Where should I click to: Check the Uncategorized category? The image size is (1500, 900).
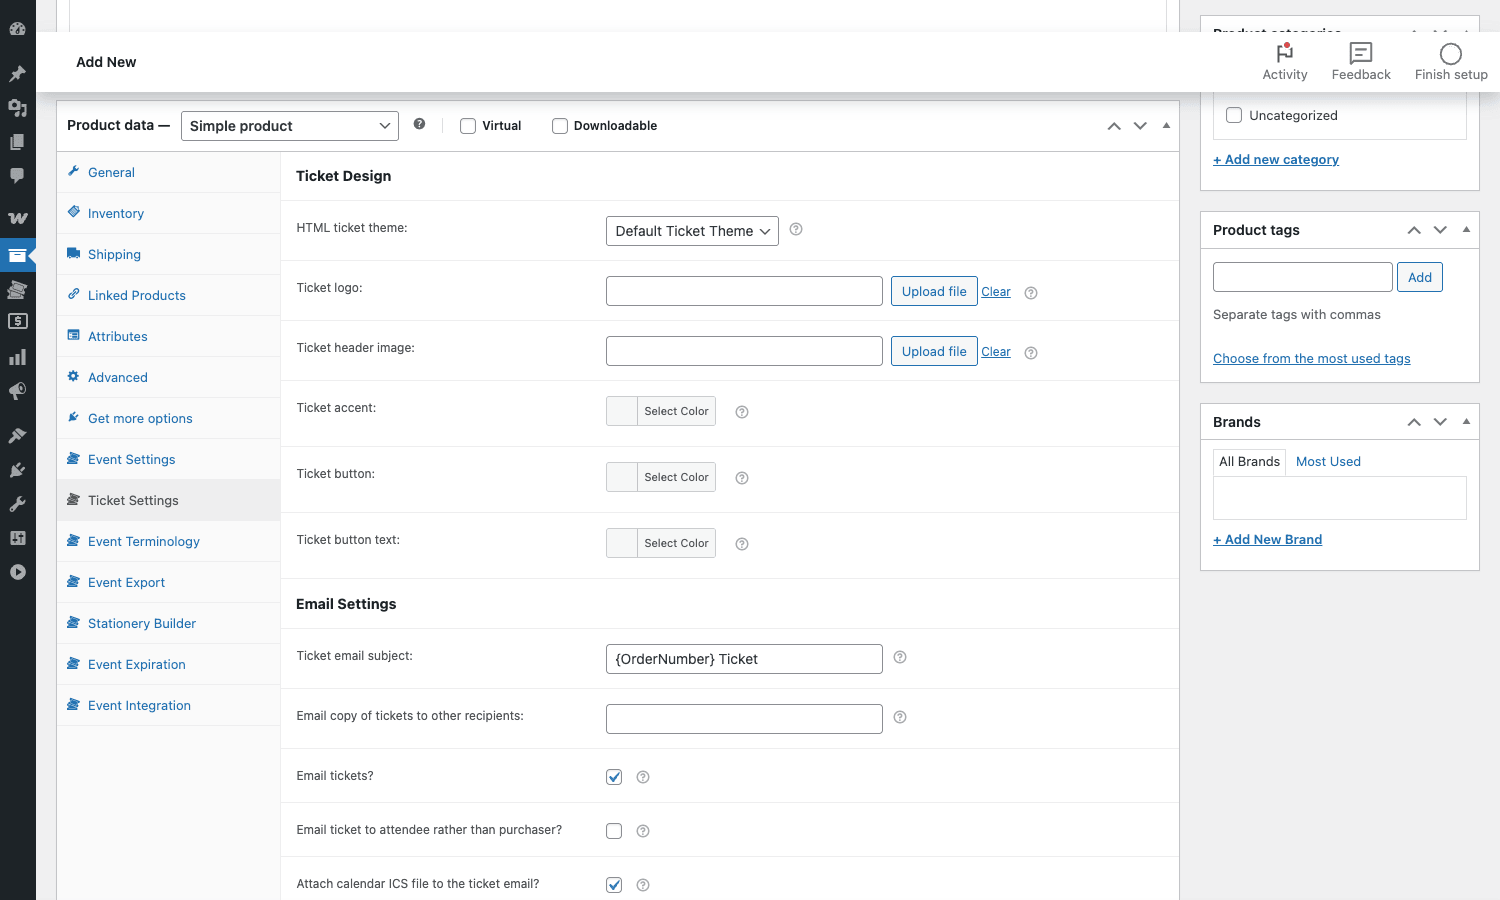point(1234,115)
